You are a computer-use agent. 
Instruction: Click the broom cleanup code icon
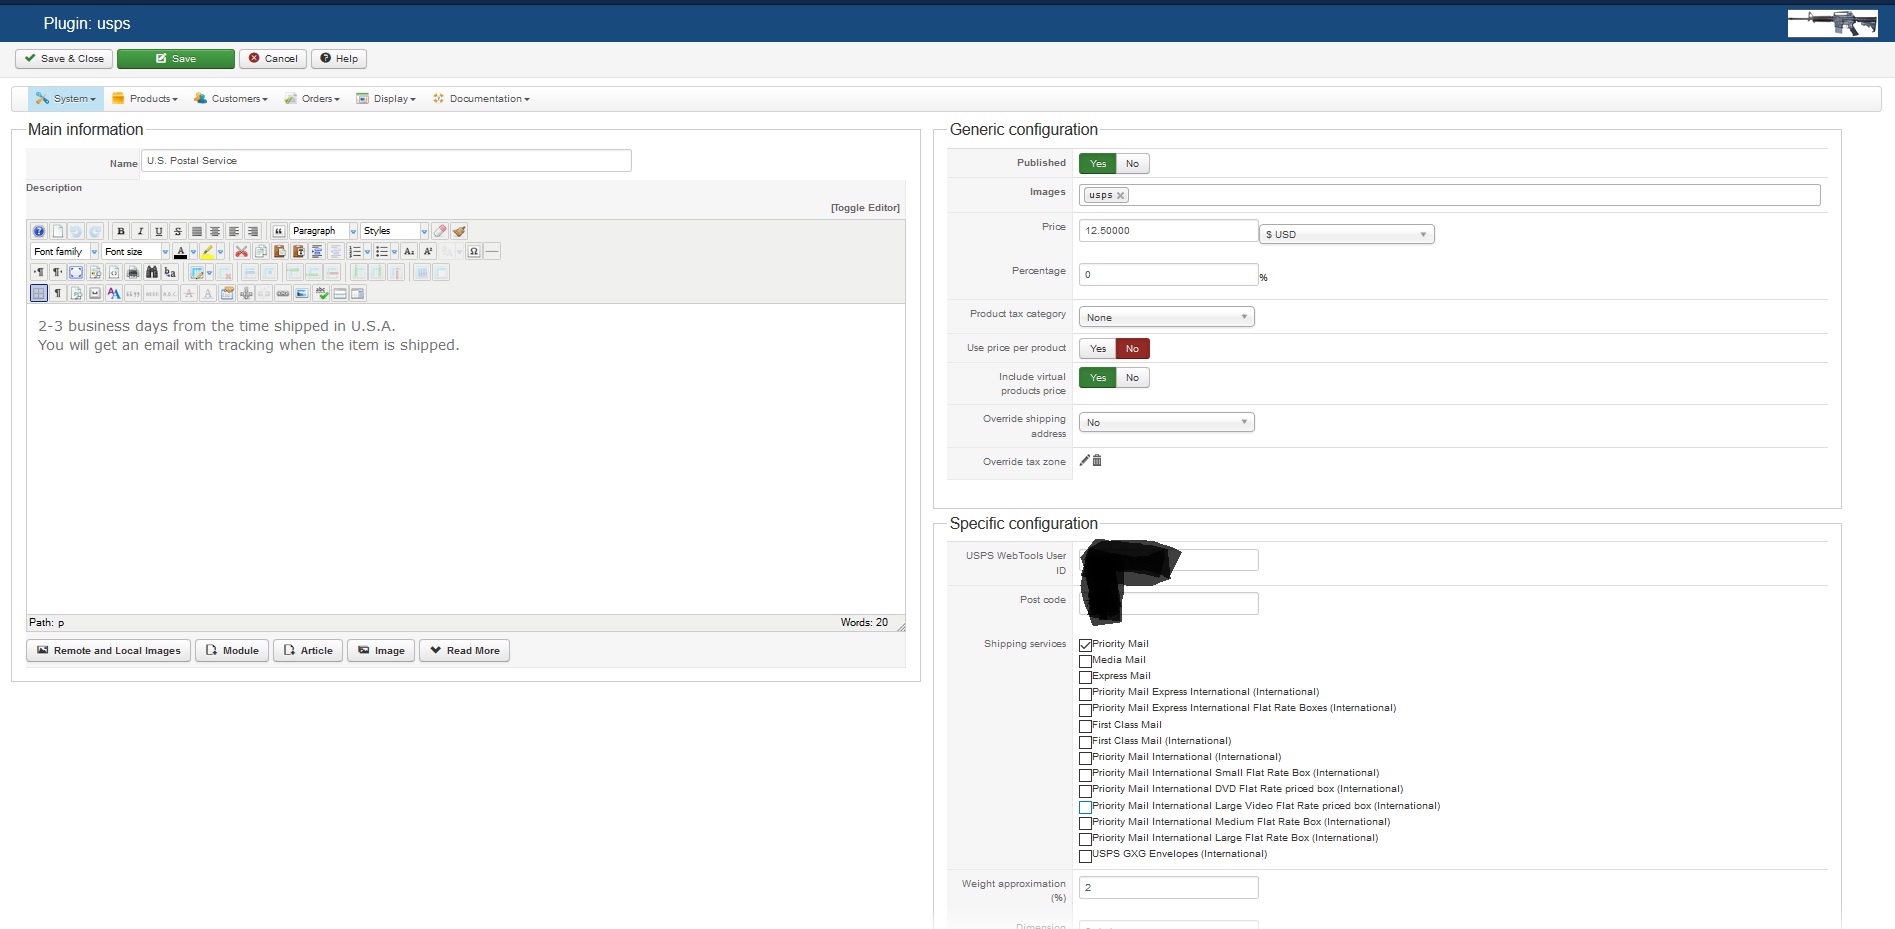pyautogui.click(x=459, y=231)
